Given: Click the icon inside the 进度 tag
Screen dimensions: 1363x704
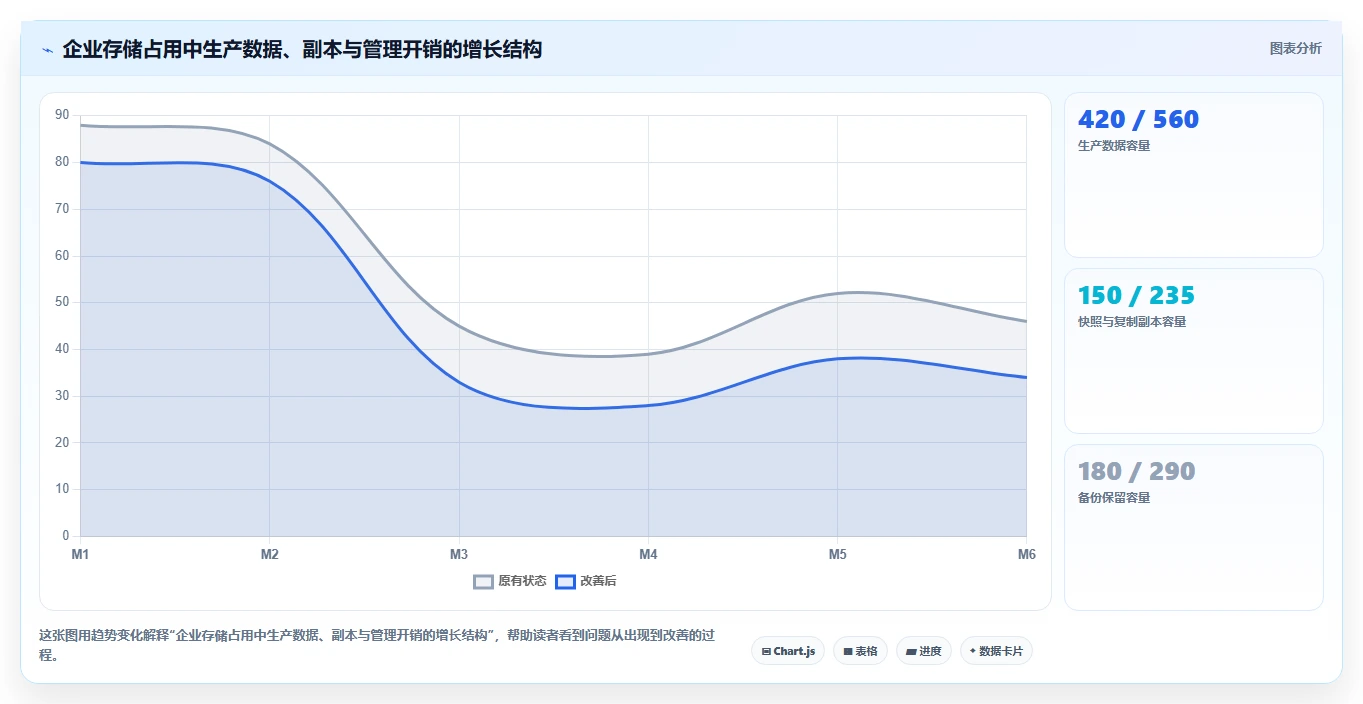Looking at the screenshot, I should 911,651.
